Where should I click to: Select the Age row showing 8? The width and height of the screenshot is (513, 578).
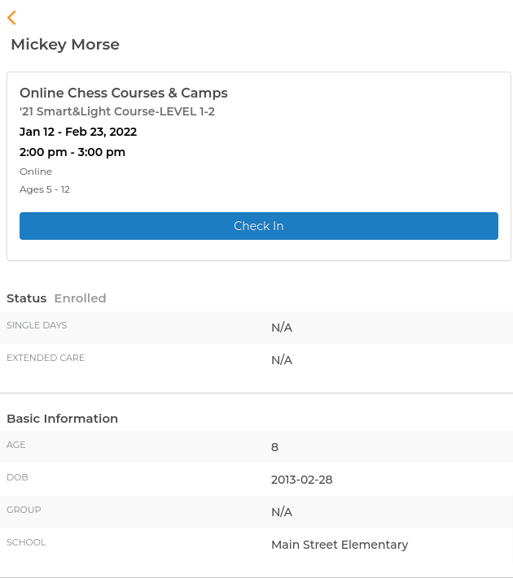(x=256, y=447)
